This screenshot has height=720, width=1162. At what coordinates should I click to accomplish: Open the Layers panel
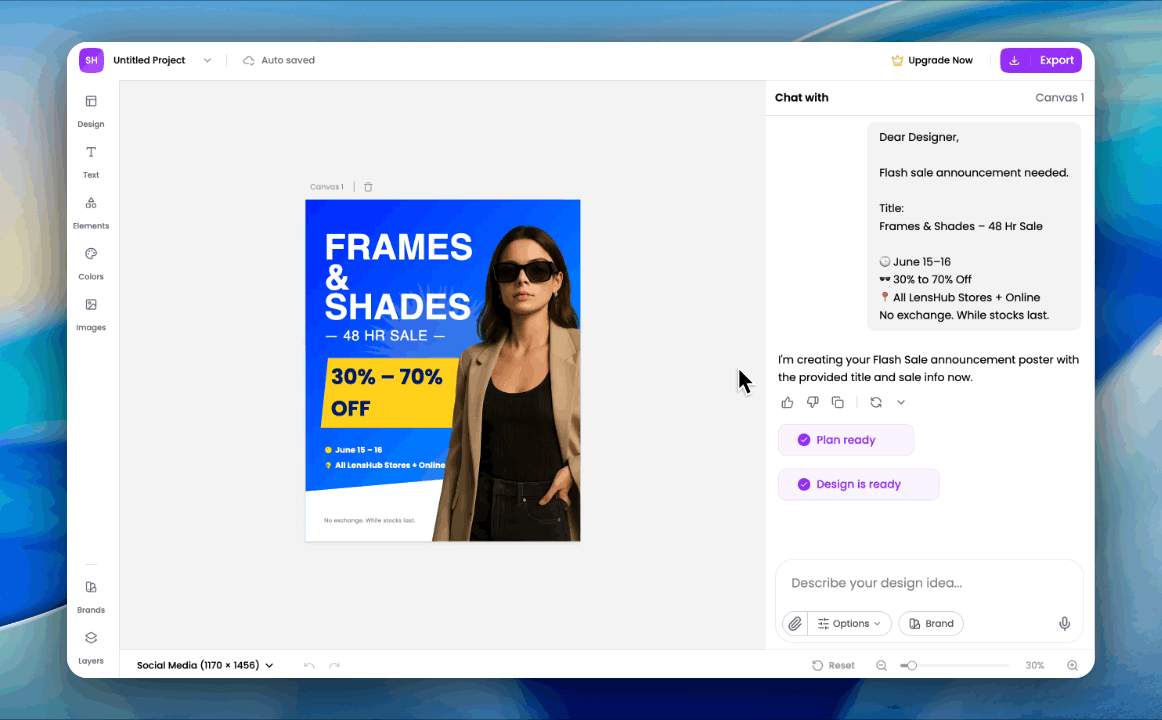(x=91, y=646)
